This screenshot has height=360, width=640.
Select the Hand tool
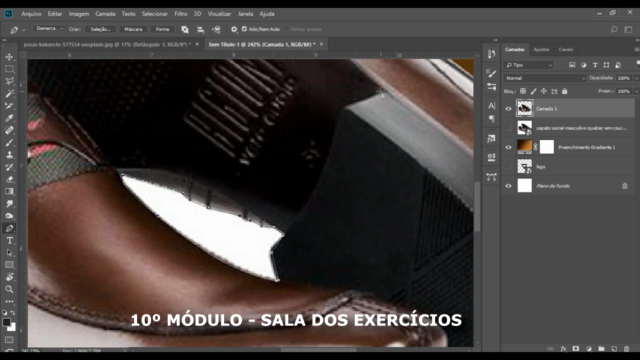[x=9, y=277]
